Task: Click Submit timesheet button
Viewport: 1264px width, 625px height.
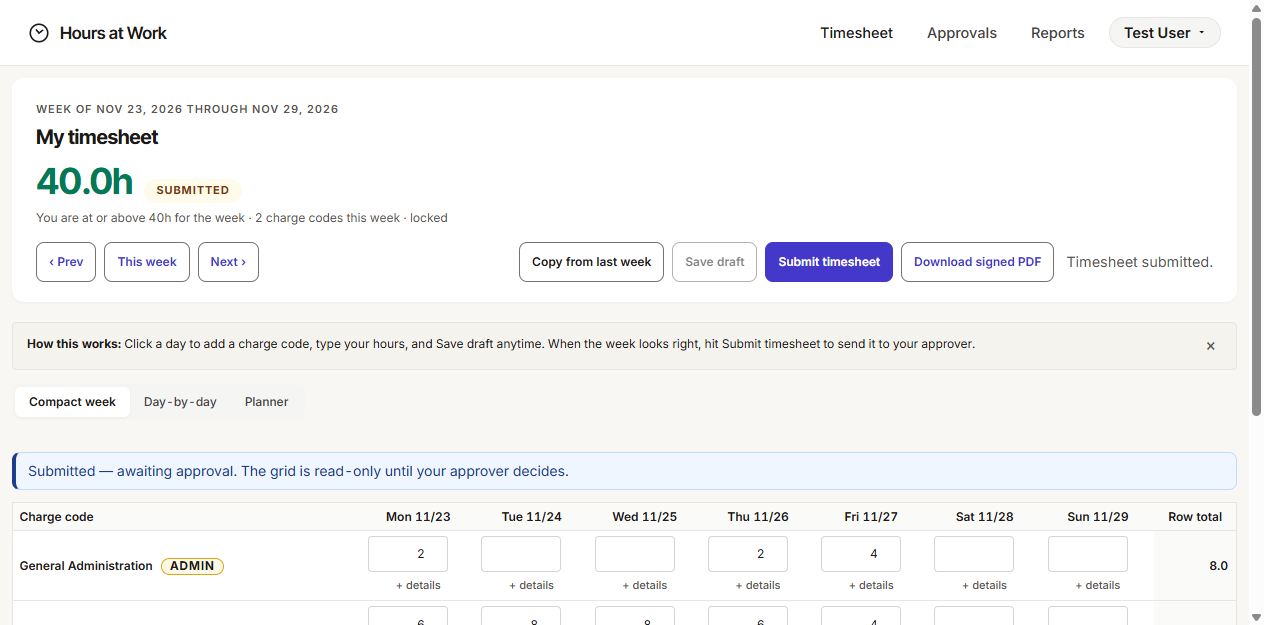Action: coord(829,262)
